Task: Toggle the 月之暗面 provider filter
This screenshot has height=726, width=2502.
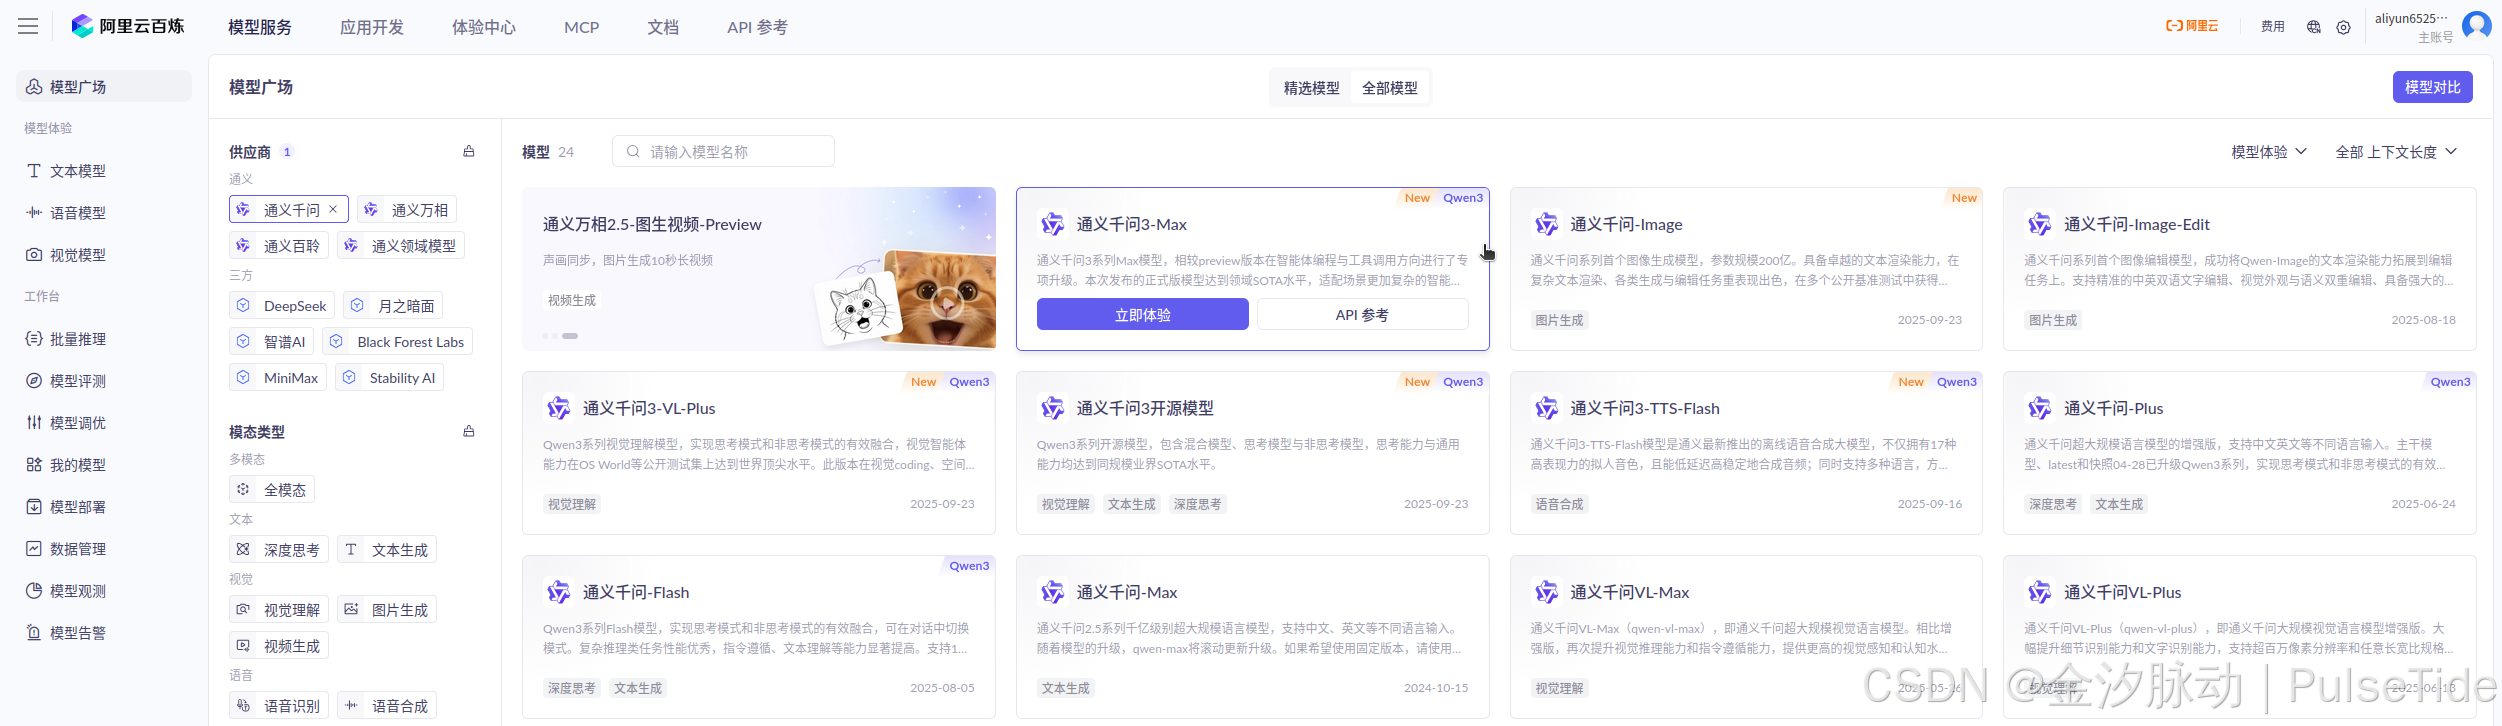Action: [393, 306]
